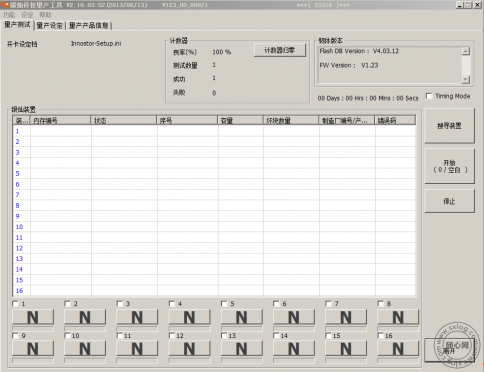Tick the port 15 checkbox

pyautogui.click(x=328, y=335)
